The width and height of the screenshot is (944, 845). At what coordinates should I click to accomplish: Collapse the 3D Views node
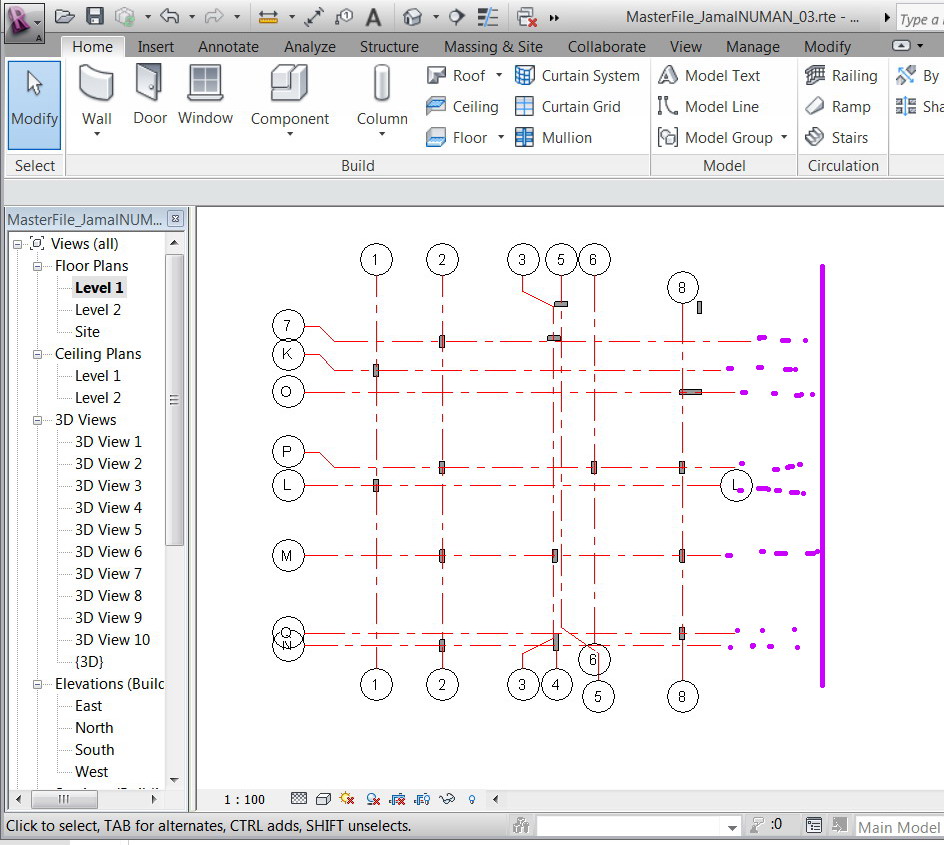(37, 420)
